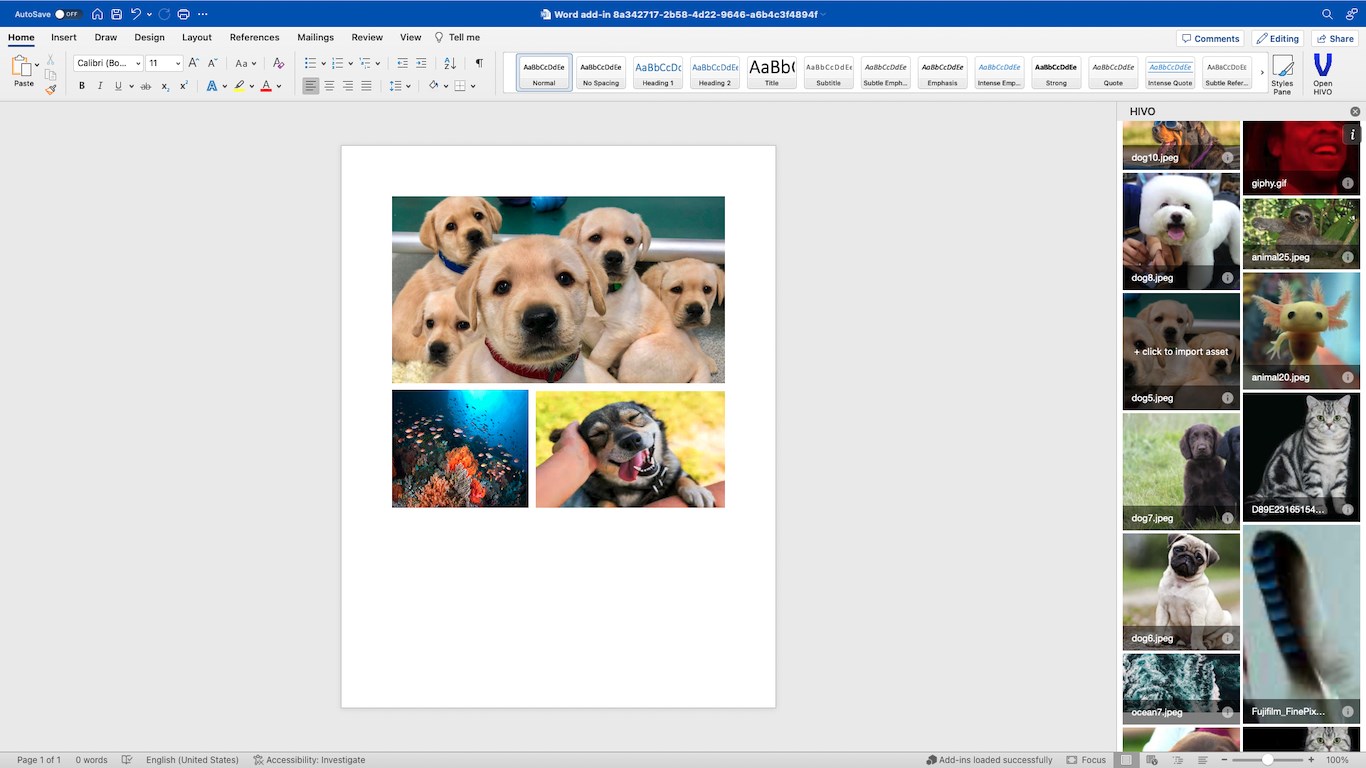Viewport: 1366px width, 768px height.
Task: Click the Sort A-Z icon
Action: [449, 63]
